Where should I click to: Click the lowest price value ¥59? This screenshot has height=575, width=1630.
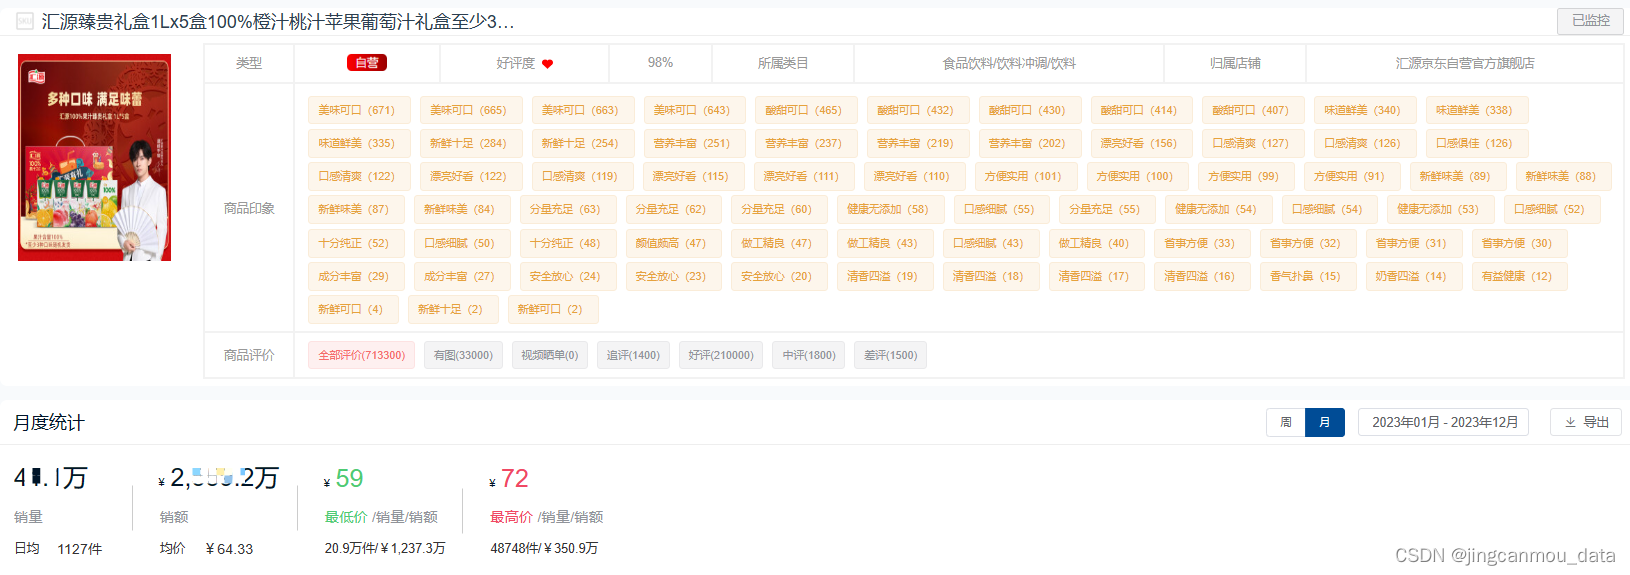[343, 479]
